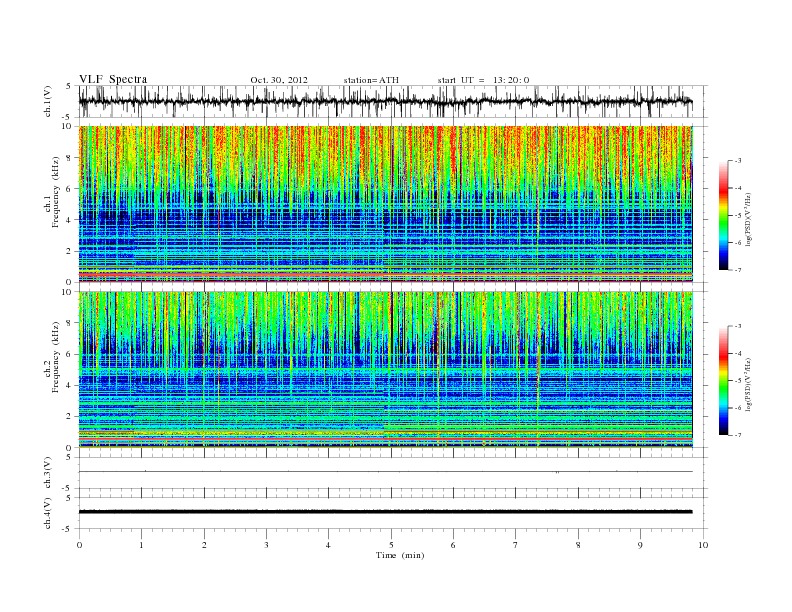Image resolution: width=792 pixels, height=612 pixels.
Task: Click the "-5" tick on the ch.4(V) axis
Action: click(x=68, y=529)
